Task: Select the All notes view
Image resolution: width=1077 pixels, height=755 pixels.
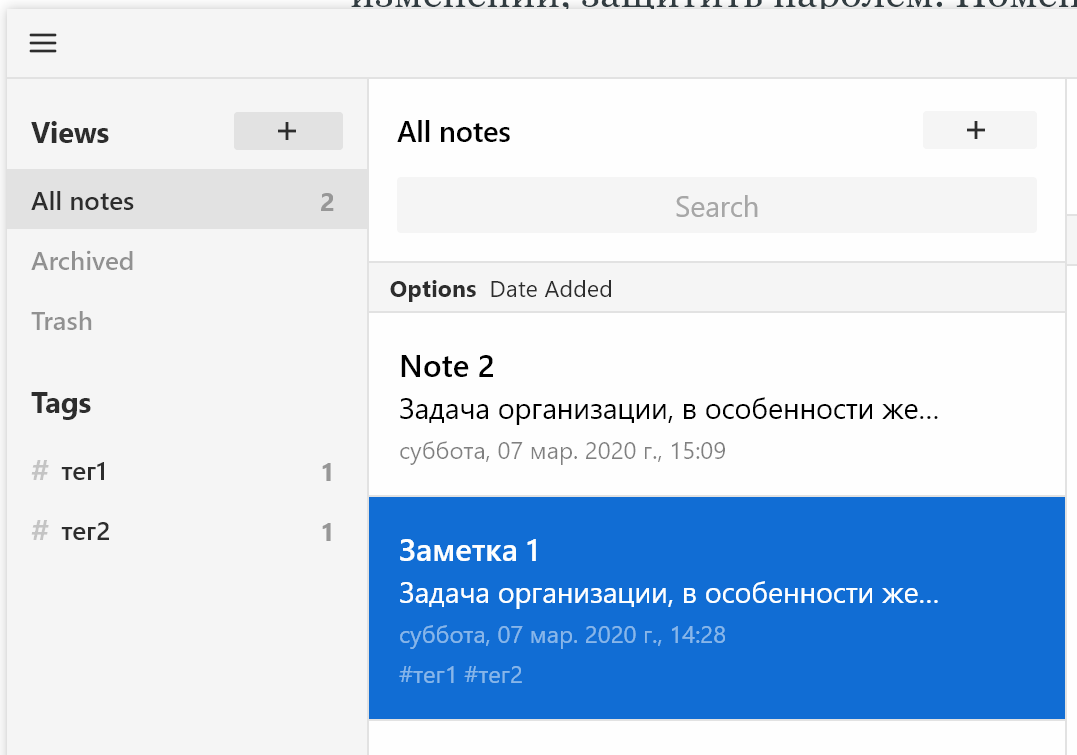Action: (x=187, y=201)
